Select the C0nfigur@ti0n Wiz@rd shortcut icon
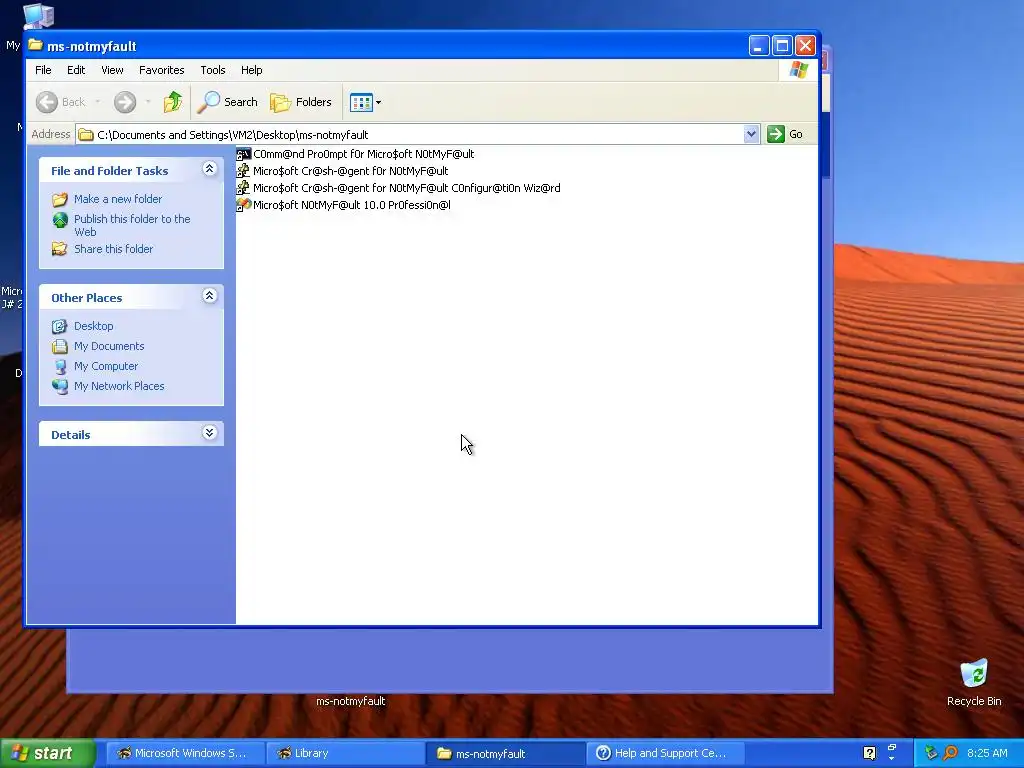1024x768 pixels. click(x=244, y=188)
